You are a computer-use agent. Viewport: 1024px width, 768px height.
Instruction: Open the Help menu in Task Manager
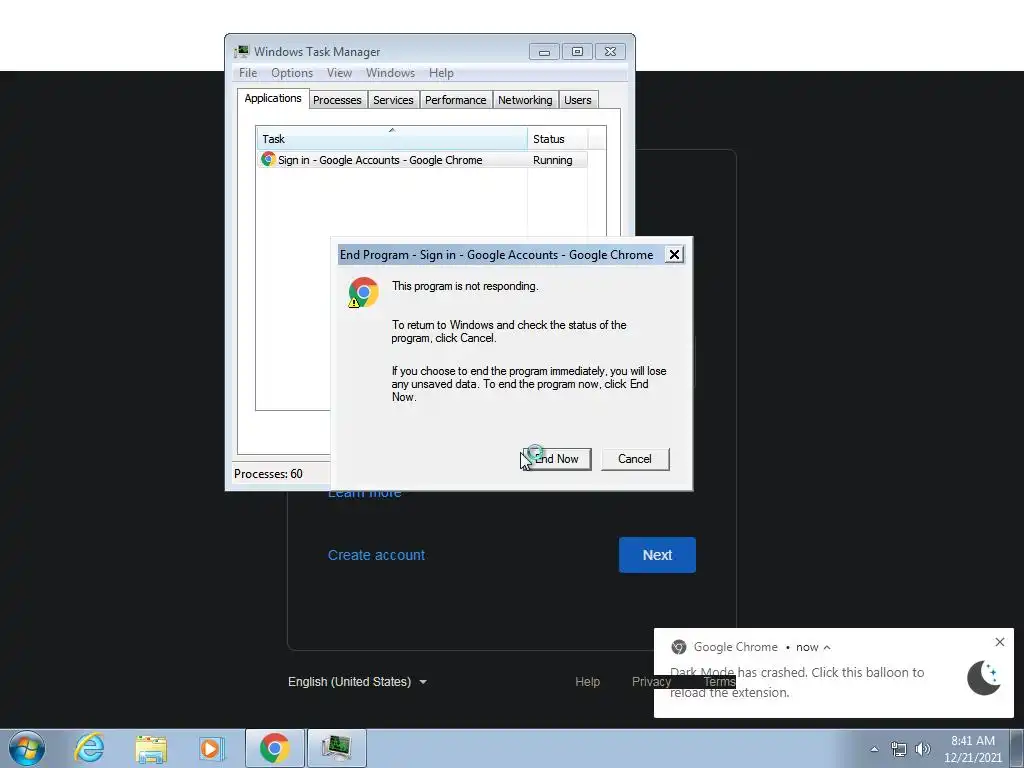(441, 73)
